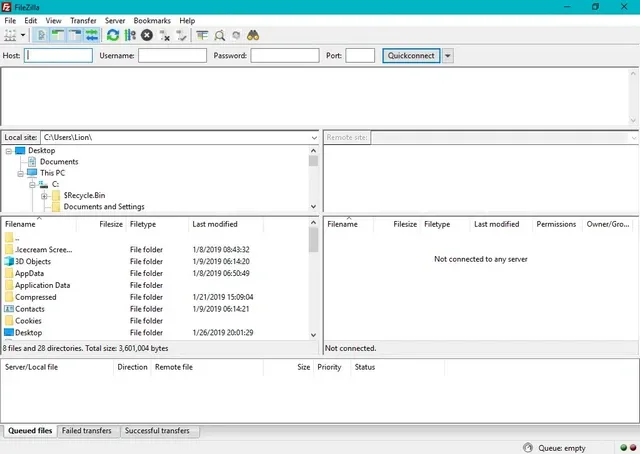Open the Quickconnect history dropdown

coord(448,56)
